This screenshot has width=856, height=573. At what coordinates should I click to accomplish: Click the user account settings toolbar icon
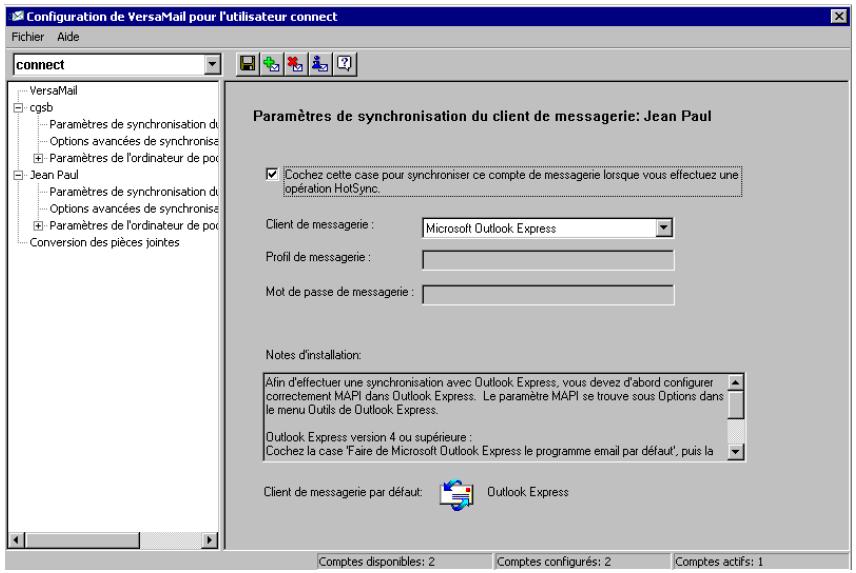pyautogui.click(x=320, y=64)
